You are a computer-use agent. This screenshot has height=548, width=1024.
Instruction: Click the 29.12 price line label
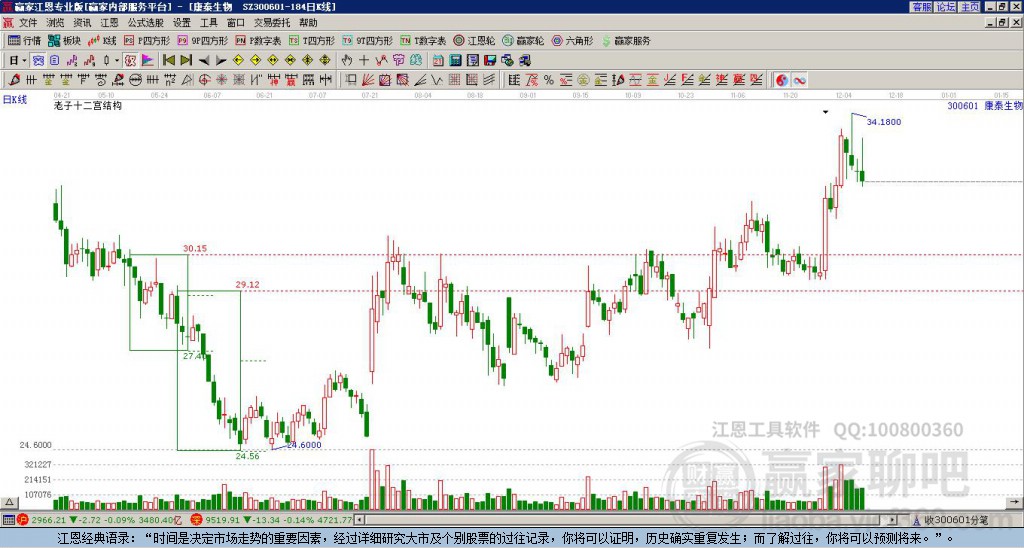(248, 285)
